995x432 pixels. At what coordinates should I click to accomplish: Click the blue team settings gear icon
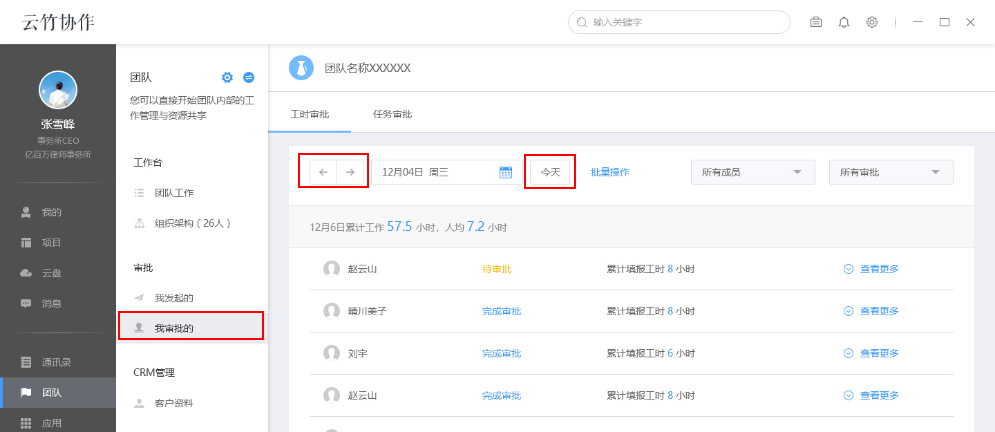pos(227,77)
